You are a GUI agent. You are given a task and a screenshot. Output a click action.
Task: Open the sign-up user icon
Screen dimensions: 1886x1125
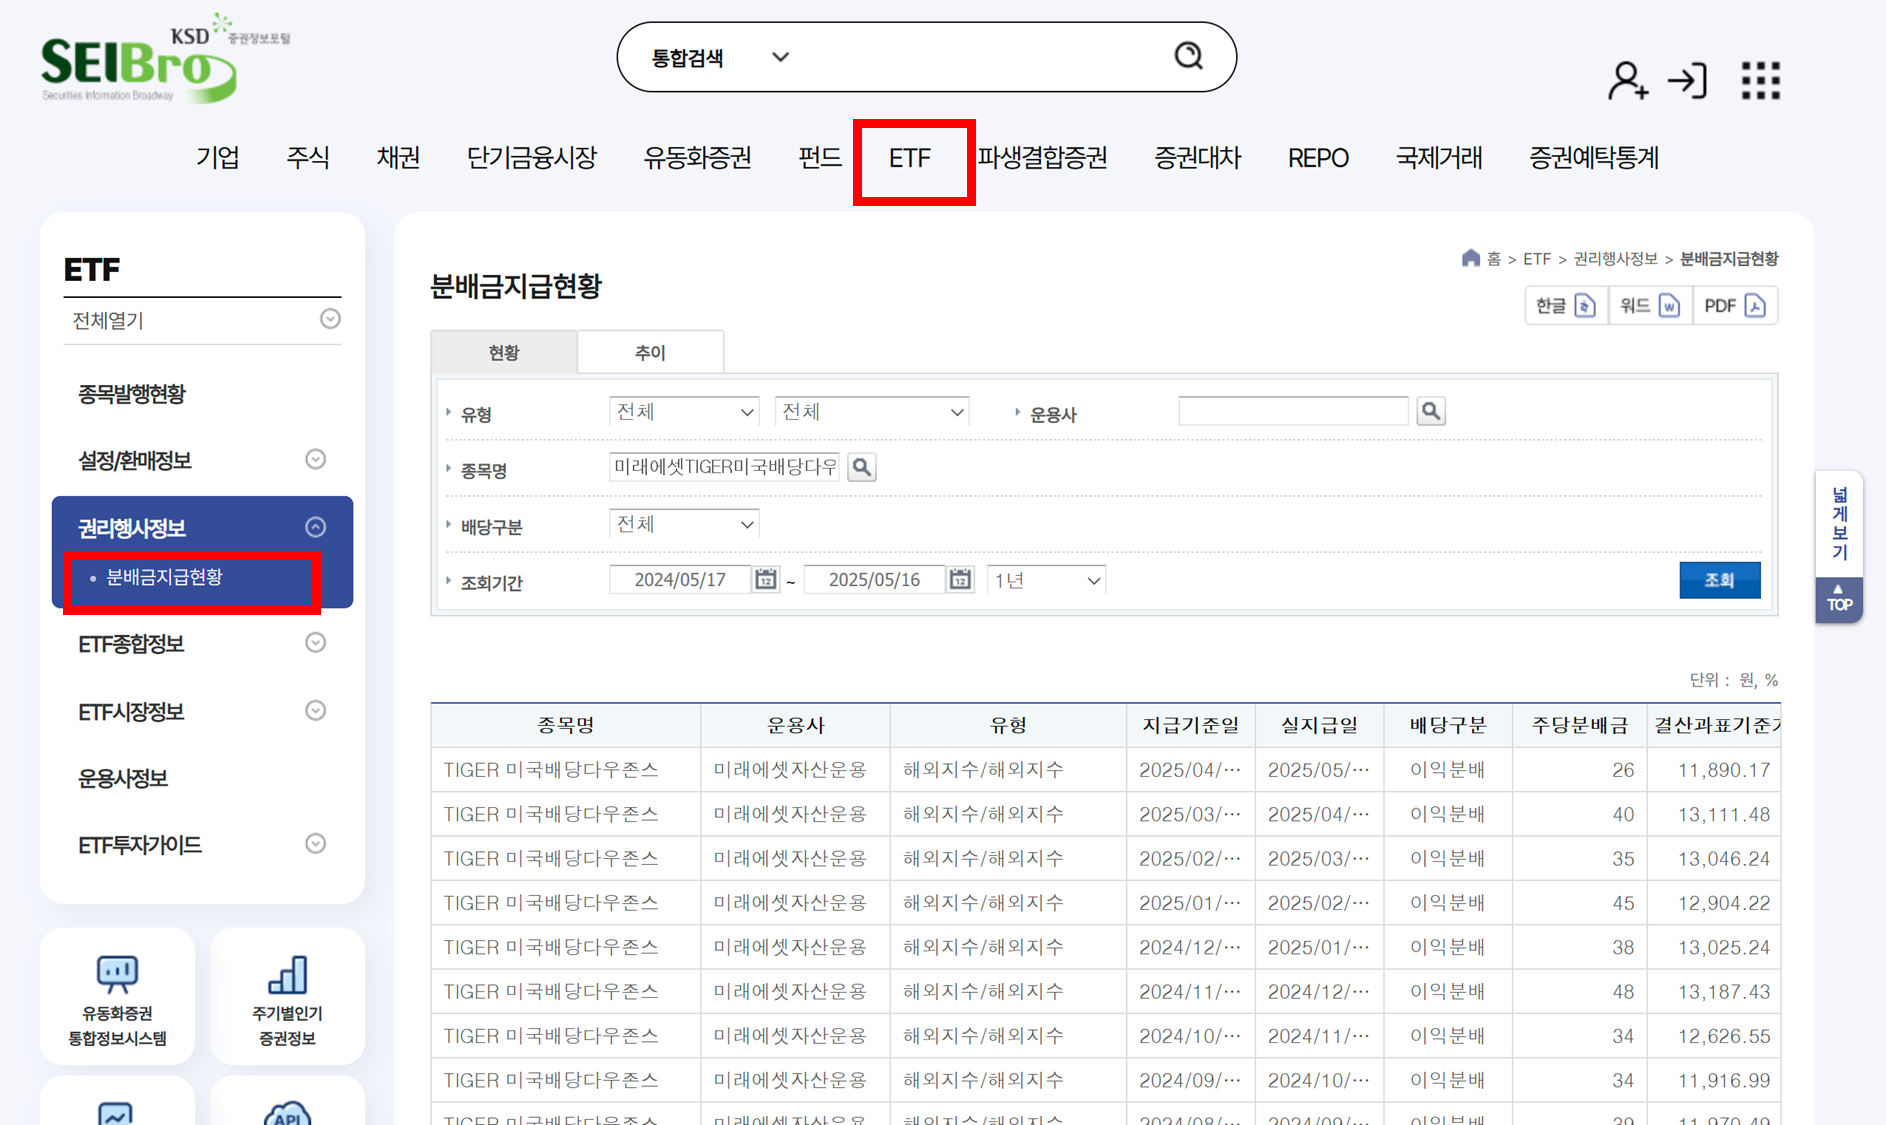[1627, 80]
